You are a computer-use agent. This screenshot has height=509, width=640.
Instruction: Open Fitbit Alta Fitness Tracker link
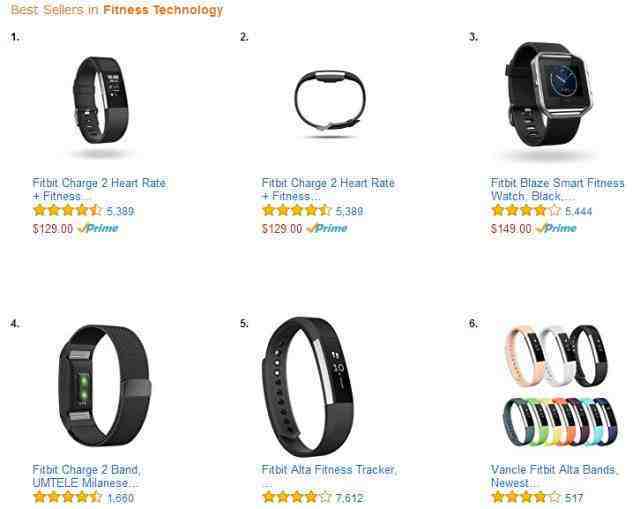(x=329, y=470)
